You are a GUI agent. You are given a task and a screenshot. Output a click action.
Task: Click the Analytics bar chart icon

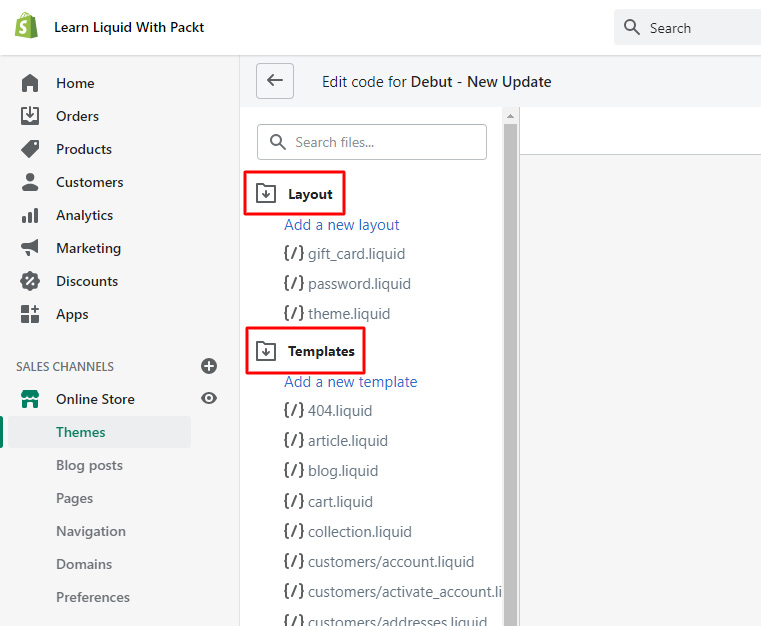tap(30, 215)
